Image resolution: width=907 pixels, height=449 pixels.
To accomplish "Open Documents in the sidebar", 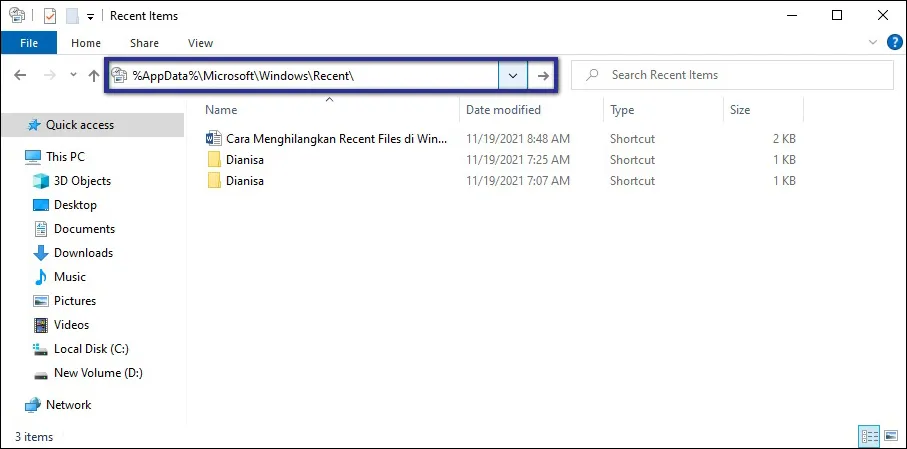I will (x=84, y=229).
